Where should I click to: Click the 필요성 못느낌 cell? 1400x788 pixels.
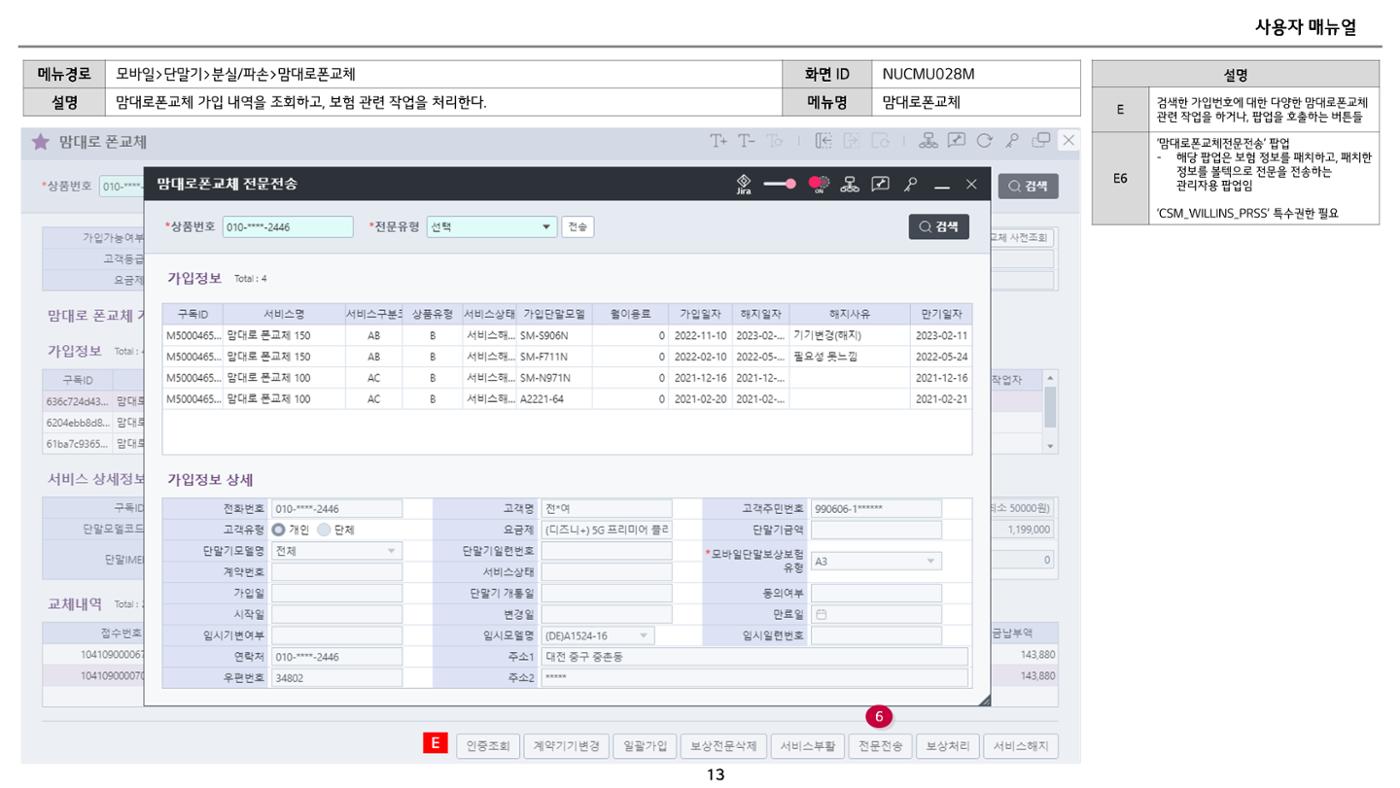point(849,356)
